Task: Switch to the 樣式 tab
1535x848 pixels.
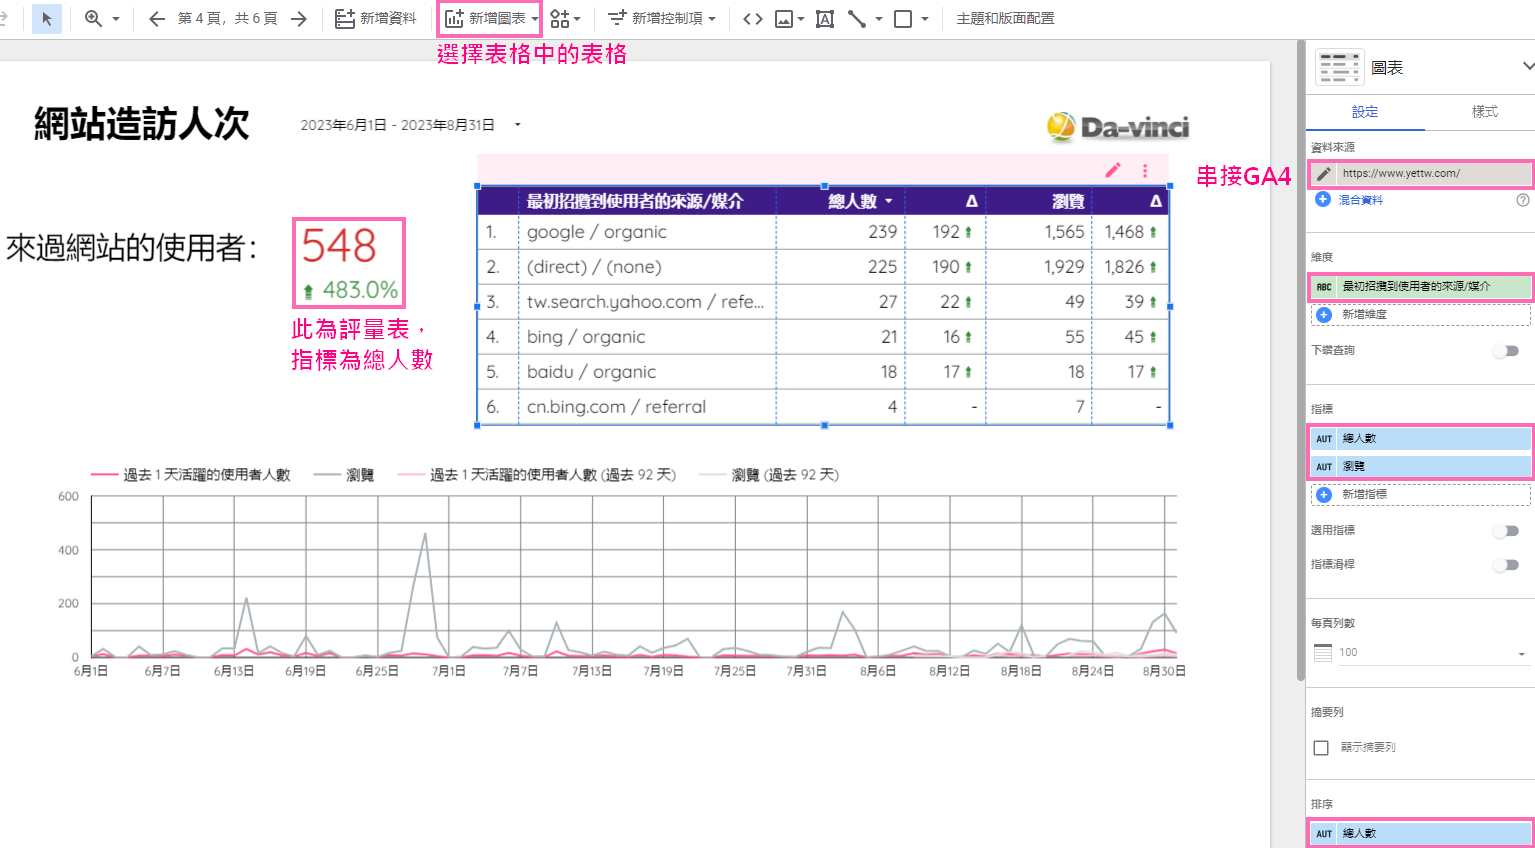Action: click(1484, 112)
